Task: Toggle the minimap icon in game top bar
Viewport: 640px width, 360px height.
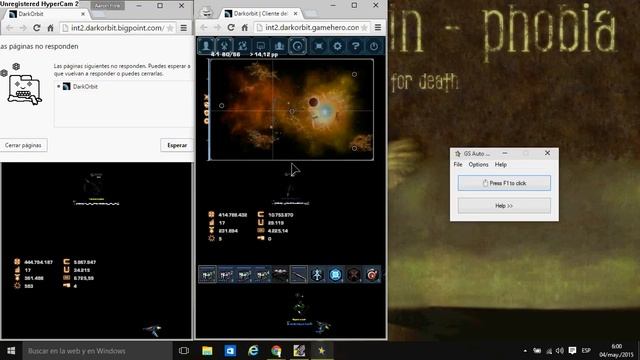Action: click(298, 46)
